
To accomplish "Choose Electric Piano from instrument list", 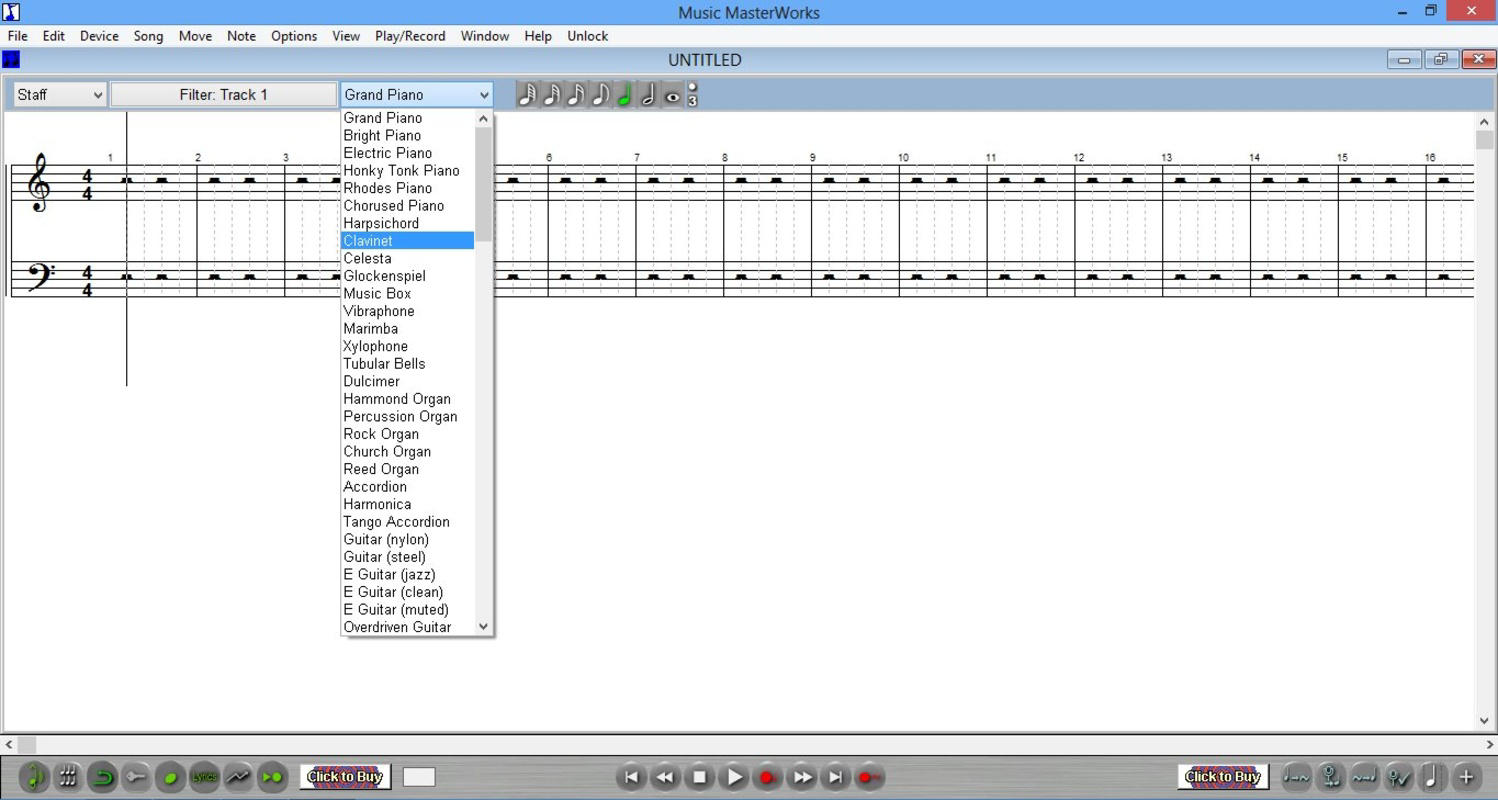I will (x=407, y=153).
